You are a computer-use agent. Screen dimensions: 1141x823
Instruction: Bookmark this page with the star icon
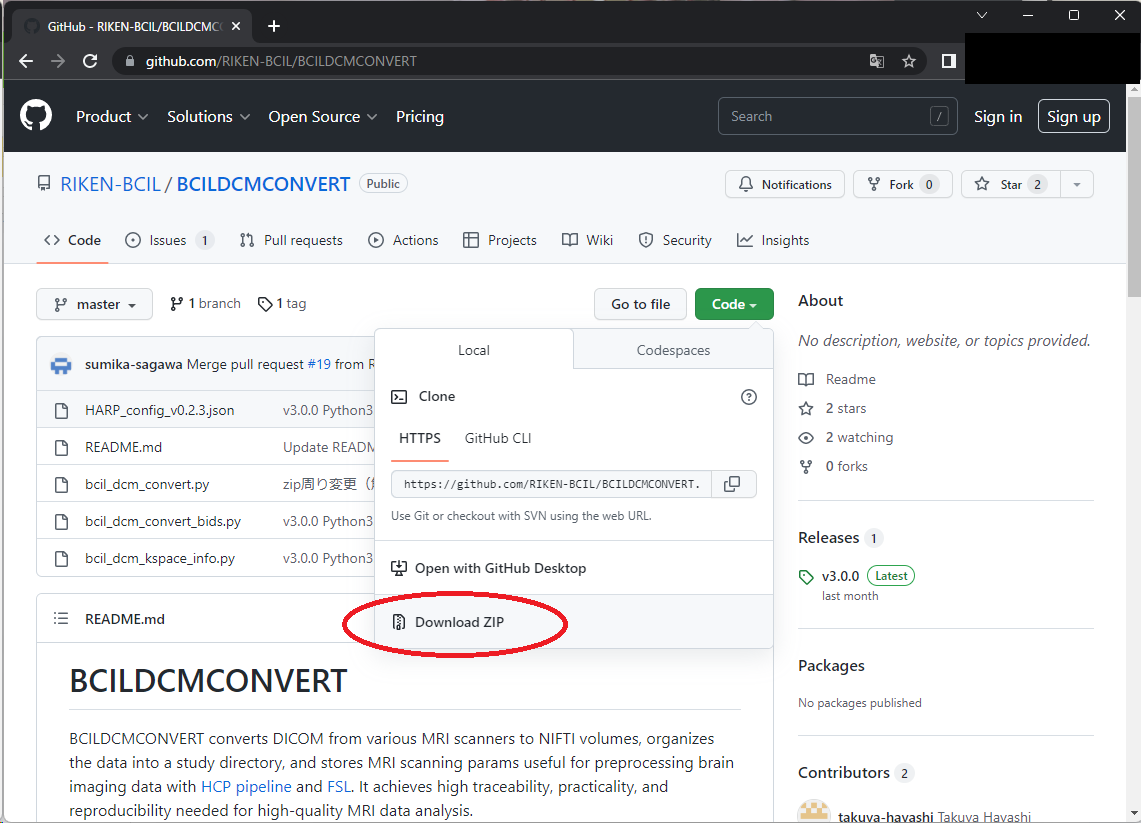pos(909,61)
